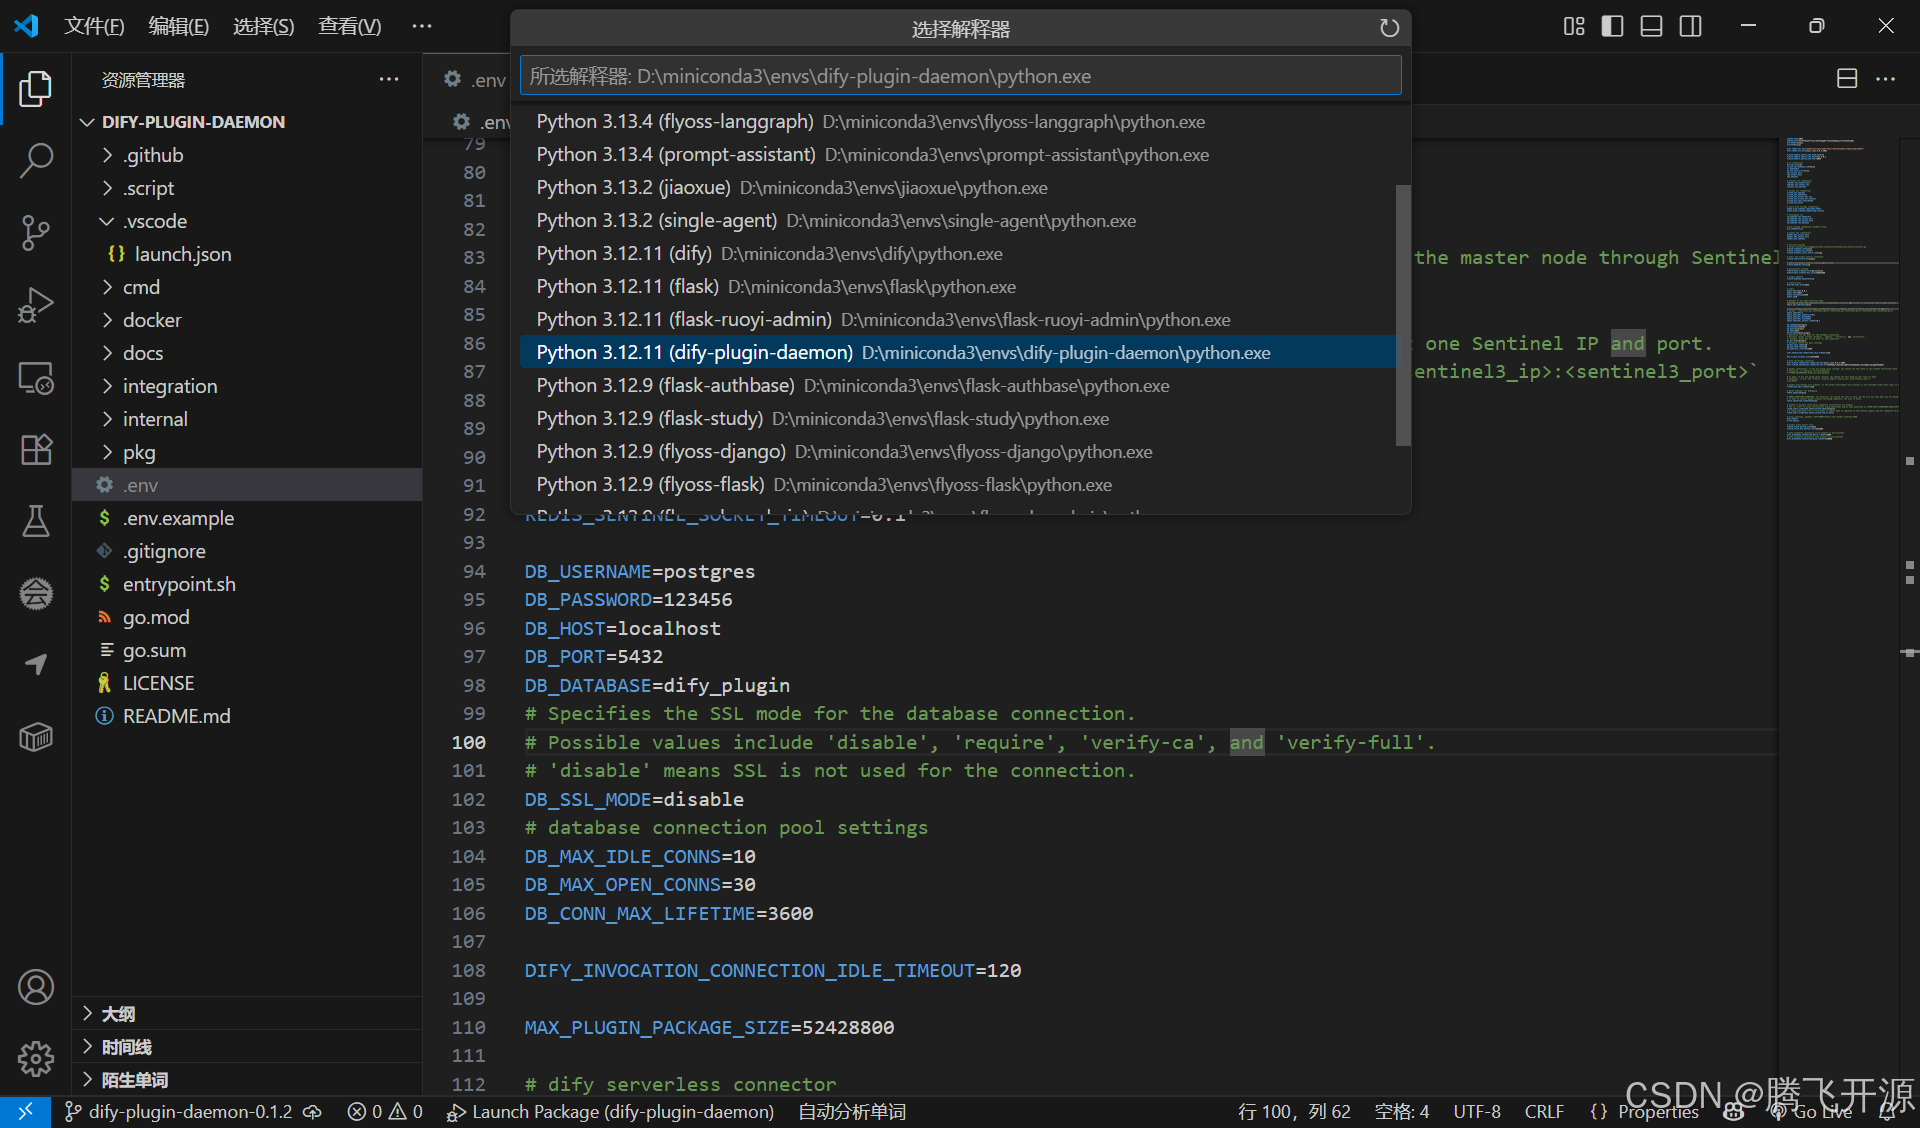Open the 编辑(E) menu

178,26
